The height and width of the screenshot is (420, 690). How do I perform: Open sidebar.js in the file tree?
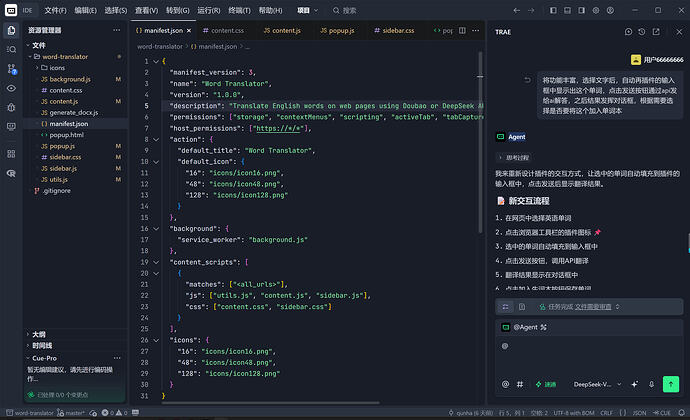pyautogui.click(x=63, y=168)
